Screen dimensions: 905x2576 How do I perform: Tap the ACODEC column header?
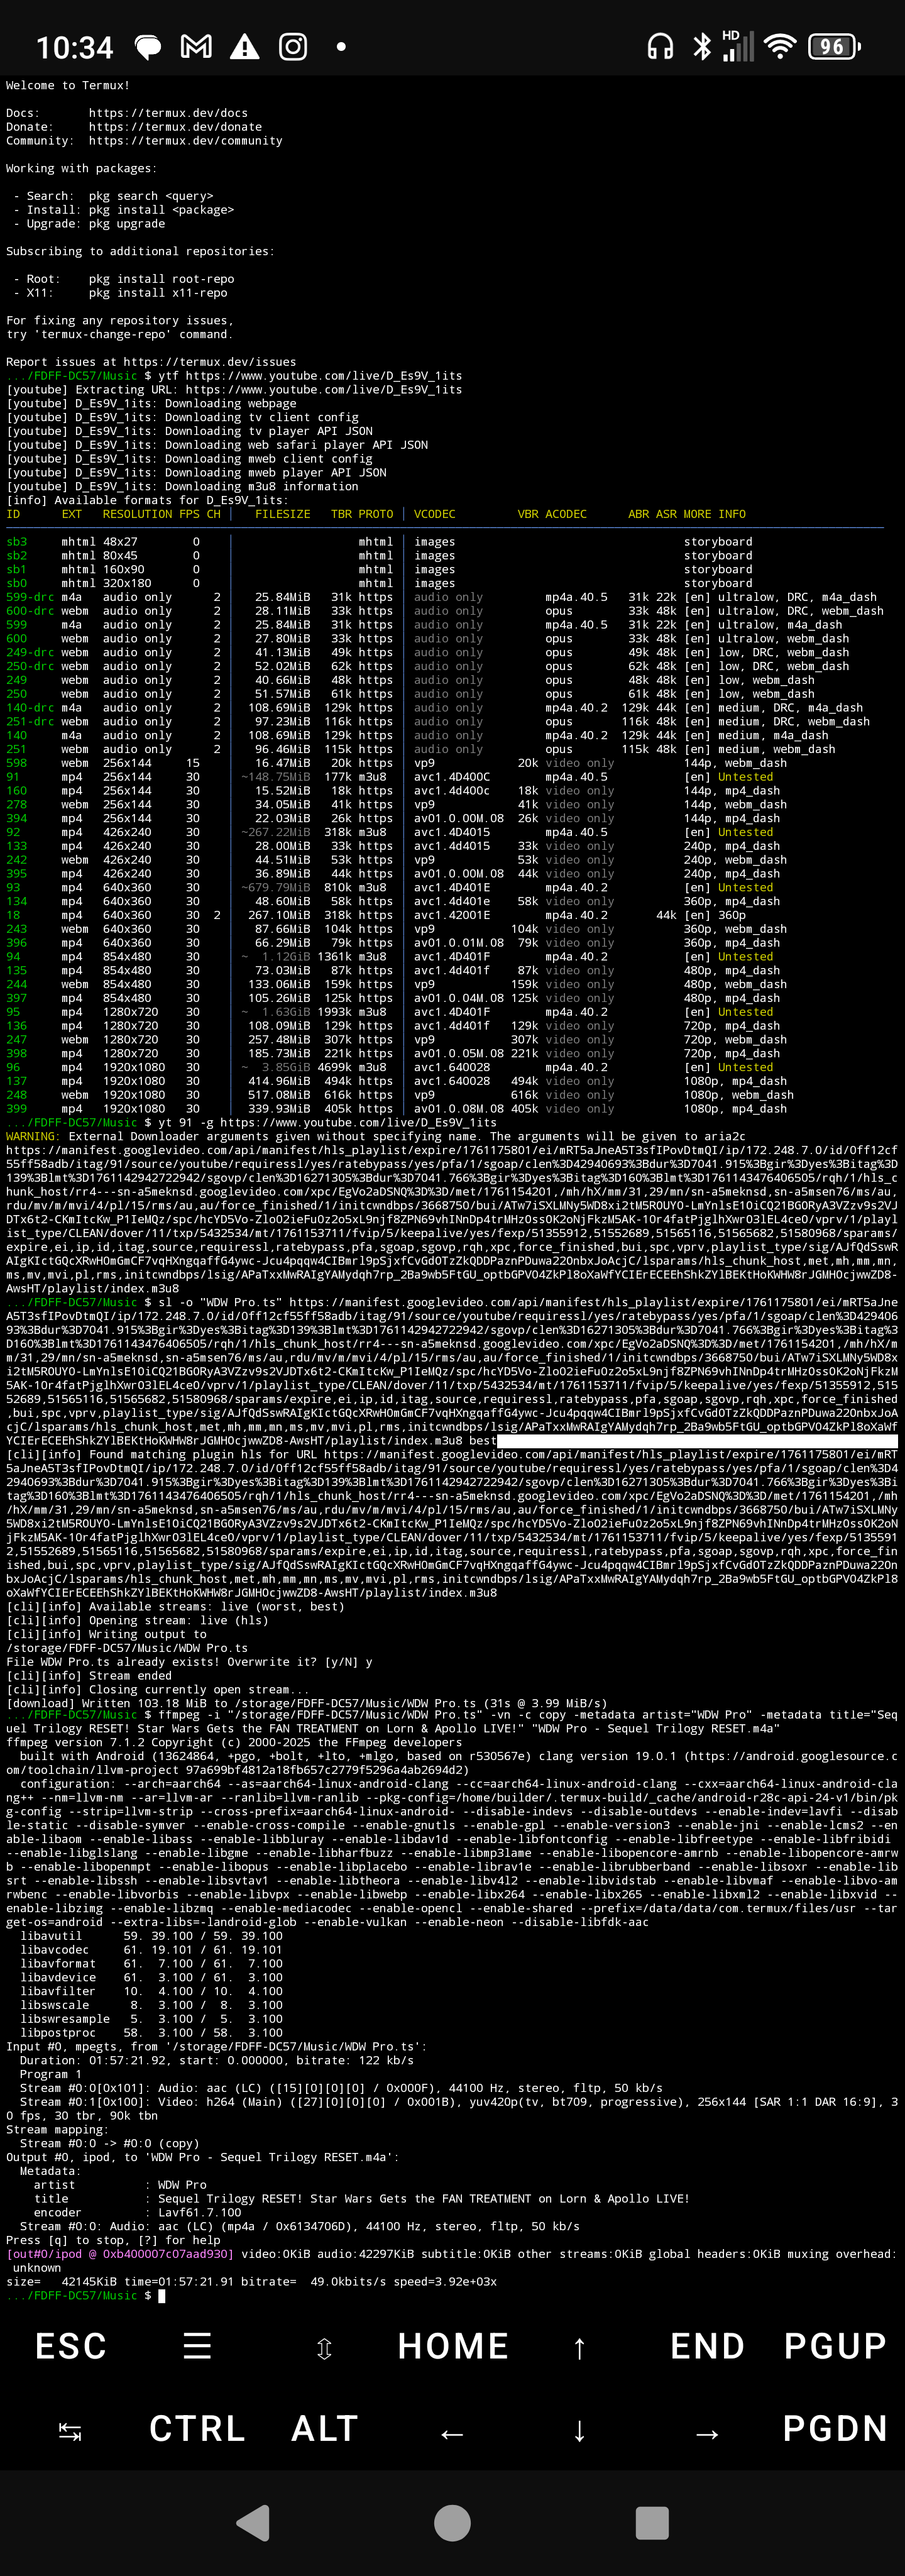tap(566, 514)
